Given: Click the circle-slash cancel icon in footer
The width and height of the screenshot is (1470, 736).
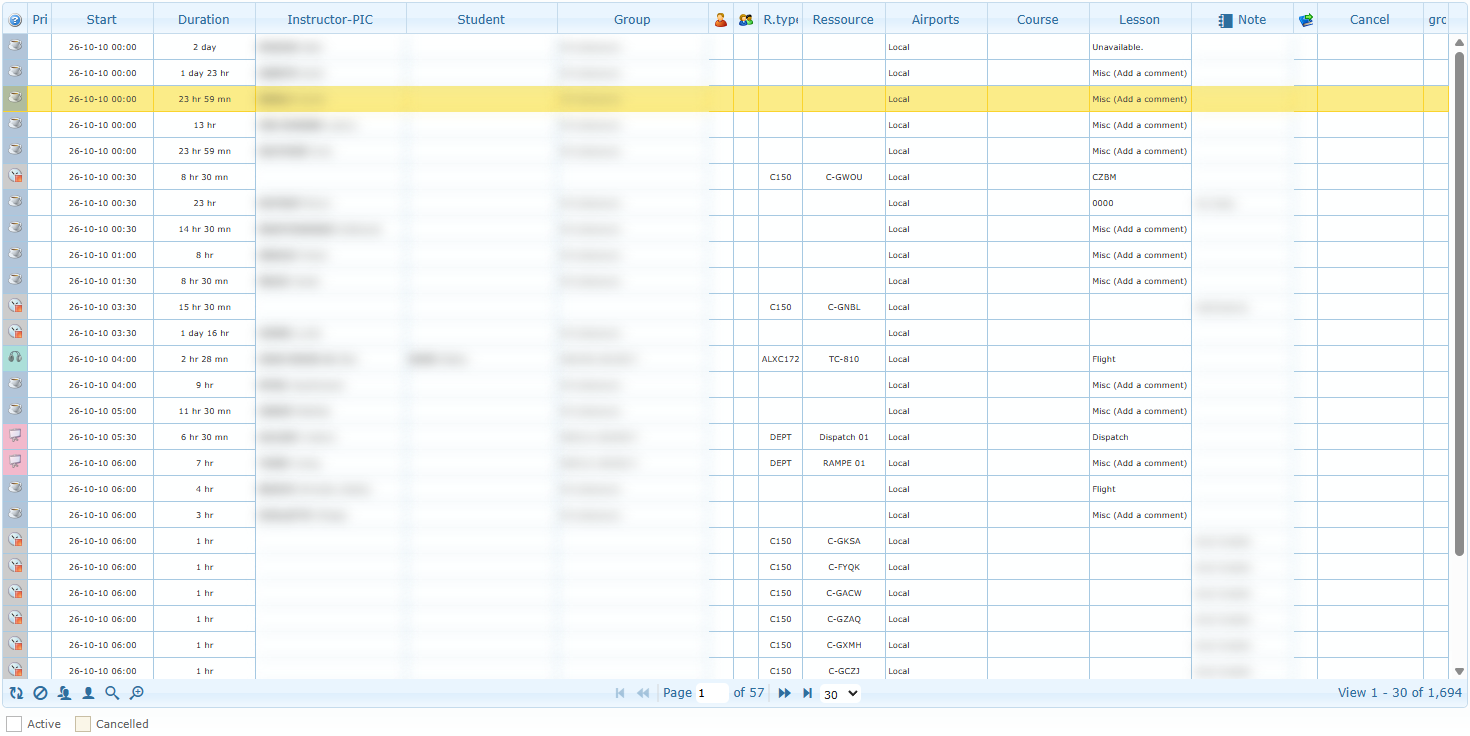Looking at the screenshot, I should pos(40,693).
